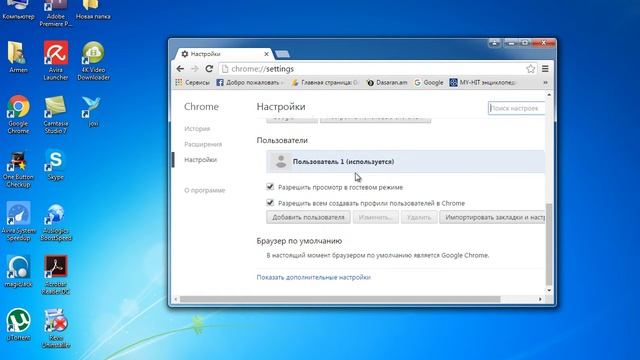Open the Adobe Premiere Pro shortcut
640x360 pixels.
[56, 12]
